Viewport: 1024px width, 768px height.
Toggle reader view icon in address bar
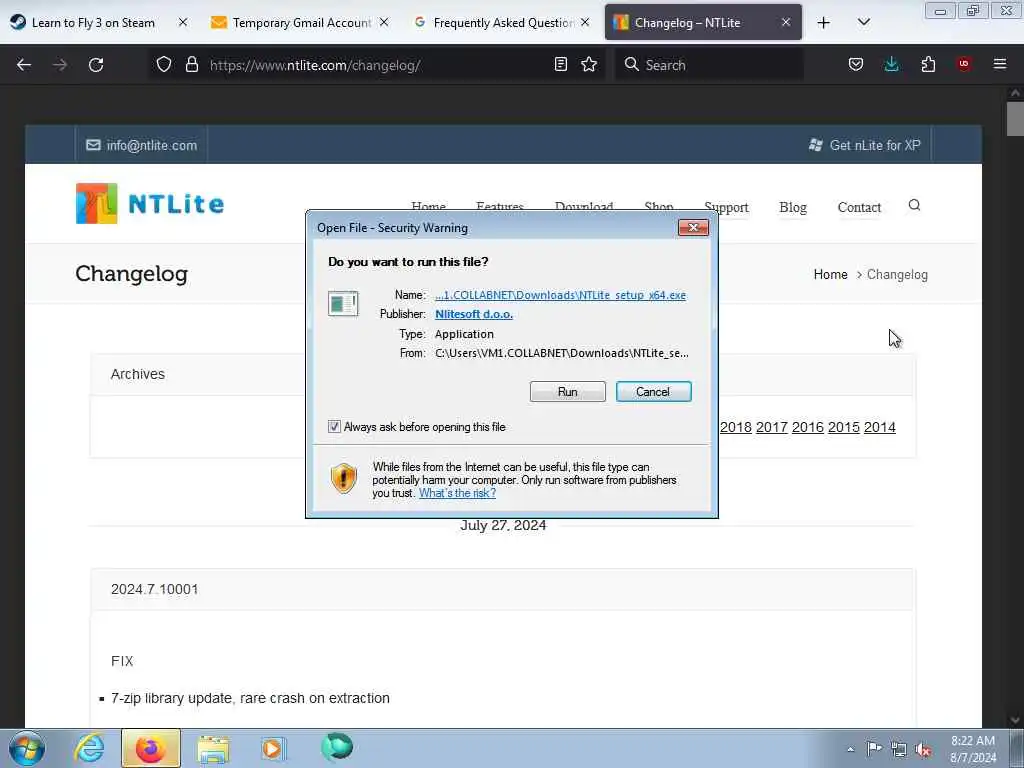[x=560, y=64]
